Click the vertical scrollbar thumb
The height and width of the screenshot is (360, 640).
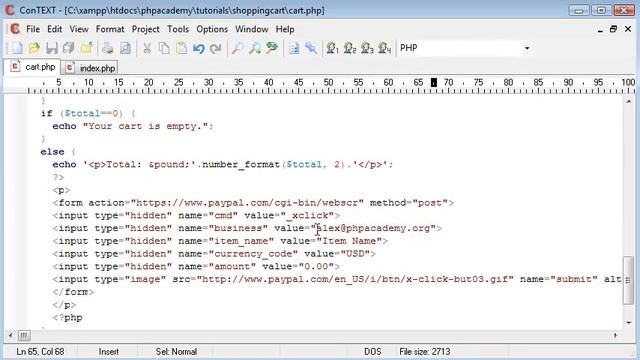629,280
